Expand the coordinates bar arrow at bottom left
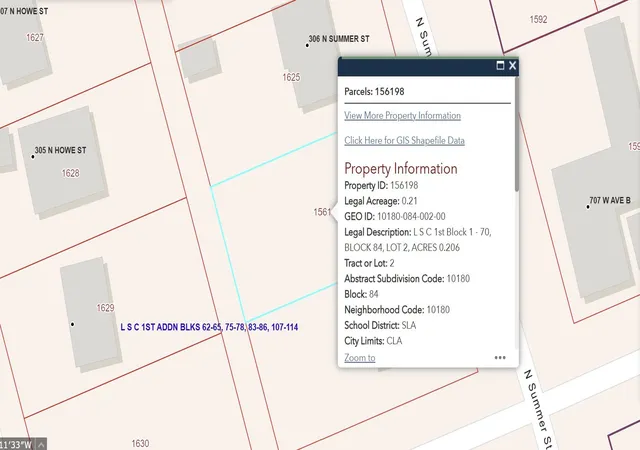This screenshot has height=450, width=640. (41, 444)
